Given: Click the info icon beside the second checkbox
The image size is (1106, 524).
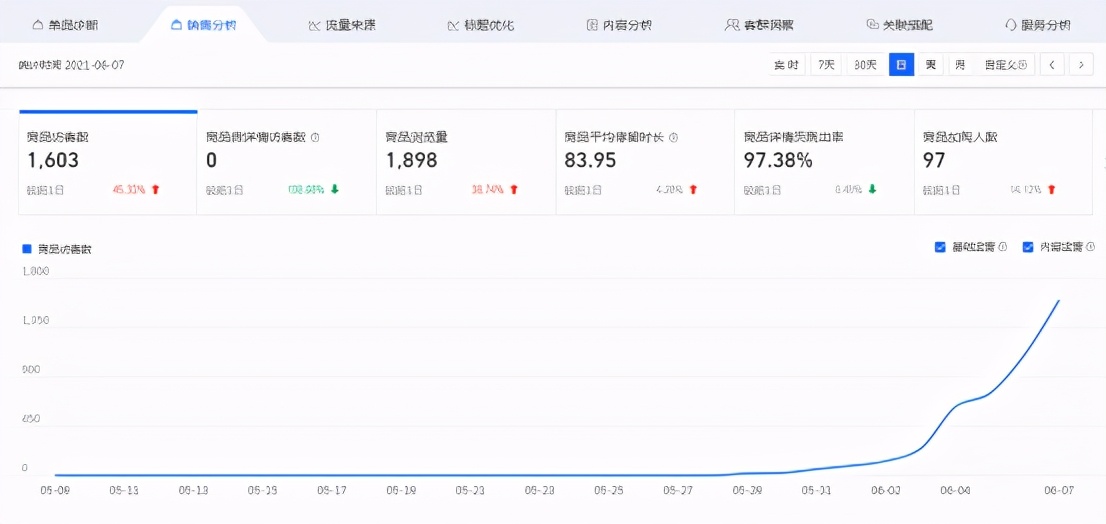Looking at the screenshot, I should (x=1090, y=247).
